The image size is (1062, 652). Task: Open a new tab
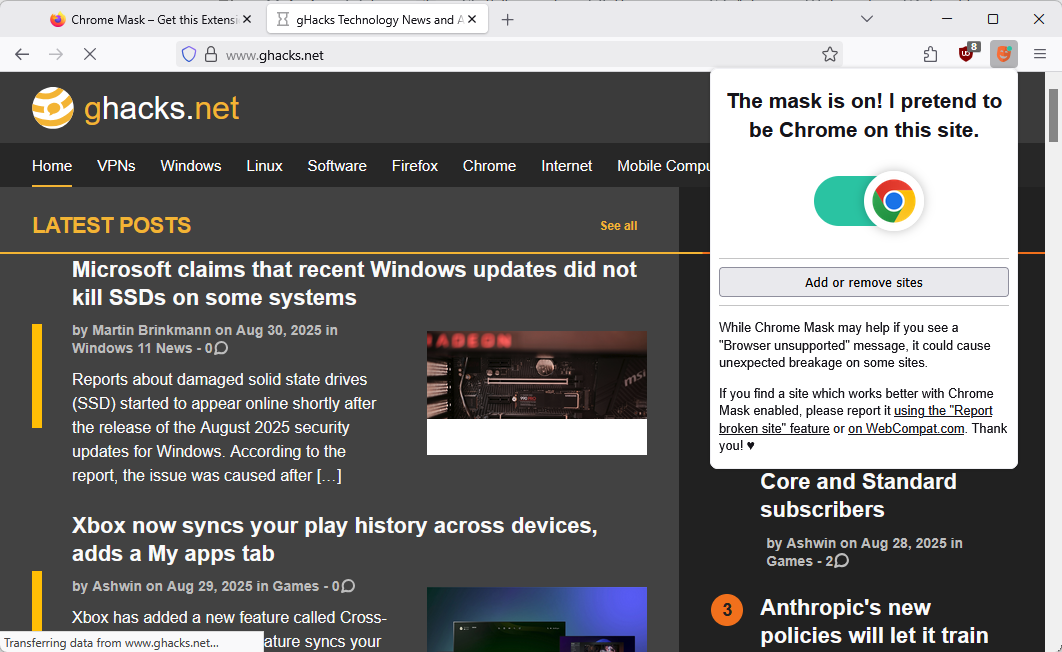point(507,20)
